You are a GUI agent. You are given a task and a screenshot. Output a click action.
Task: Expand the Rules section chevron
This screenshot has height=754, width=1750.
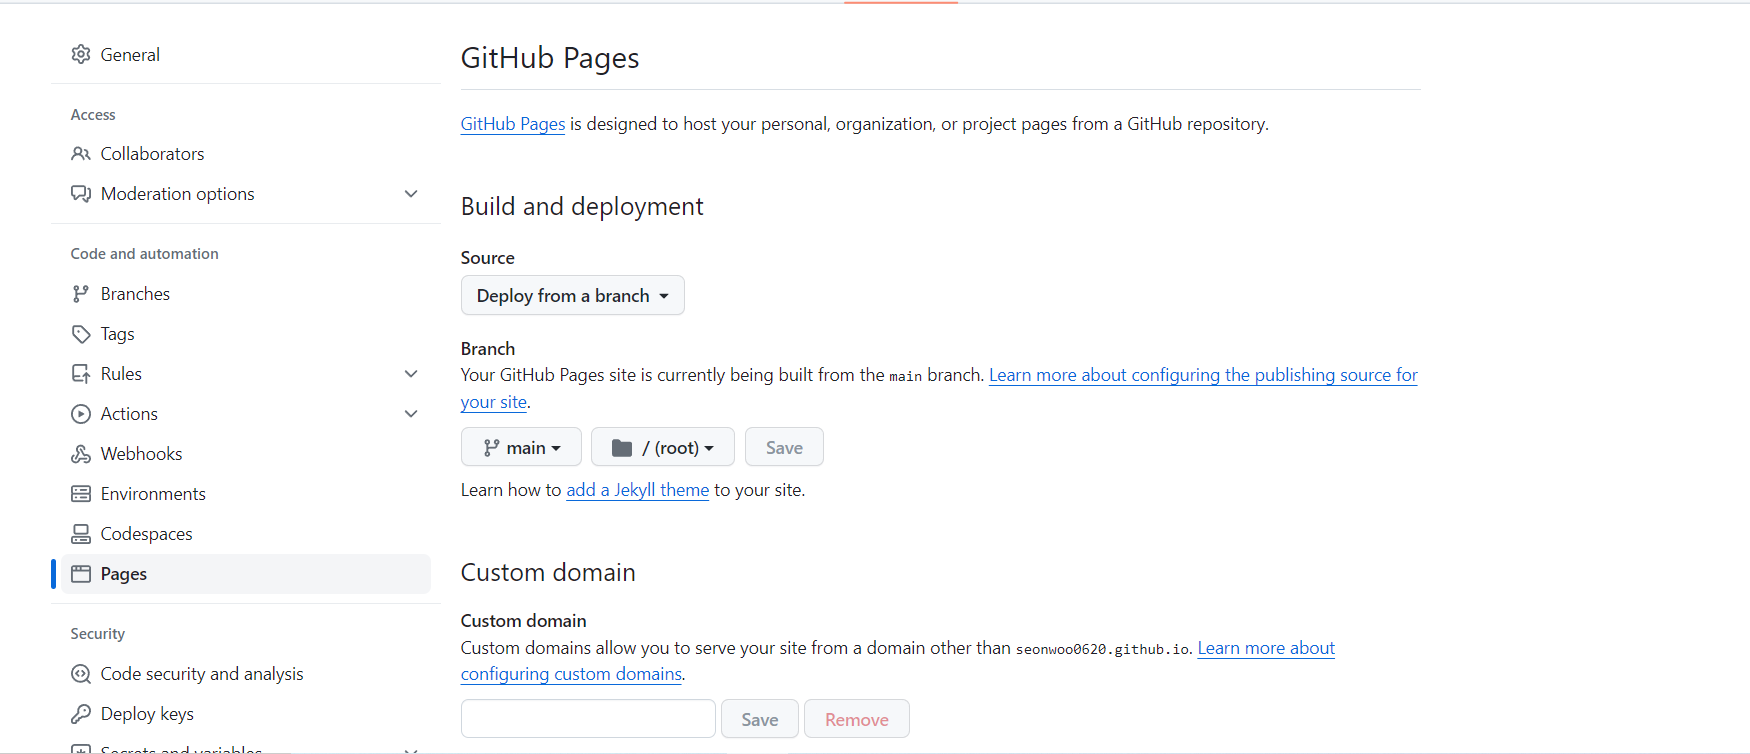pyautogui.click(x=411, y=374)
